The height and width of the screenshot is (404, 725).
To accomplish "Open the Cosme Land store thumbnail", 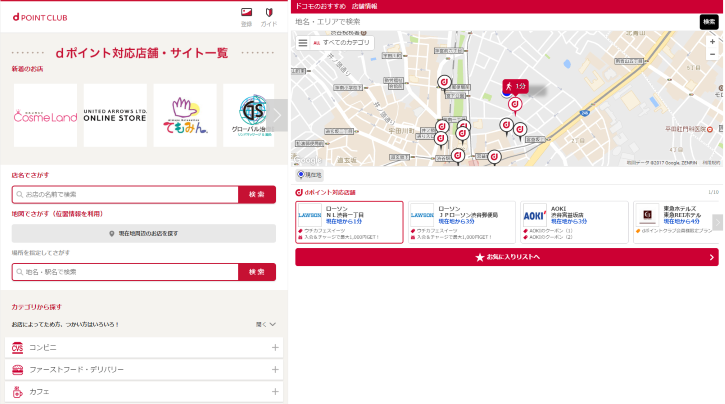I will pyautogui.click(x=45, y=116).
